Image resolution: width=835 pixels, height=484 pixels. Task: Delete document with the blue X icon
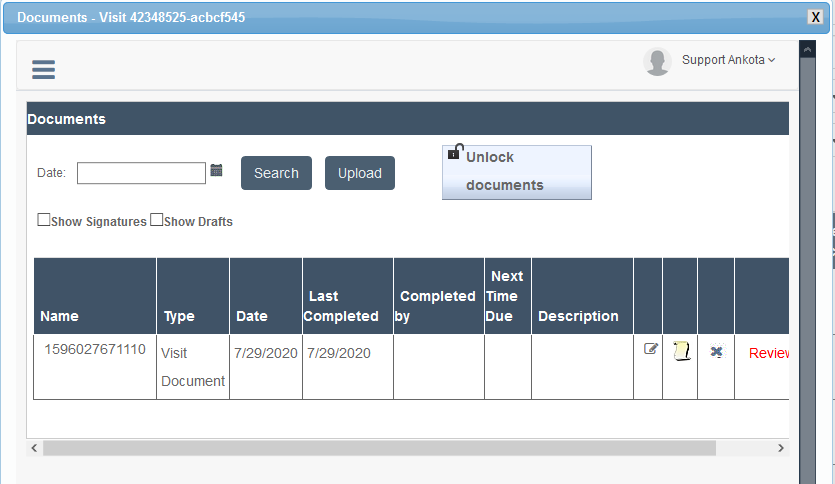tap(717, 351)
